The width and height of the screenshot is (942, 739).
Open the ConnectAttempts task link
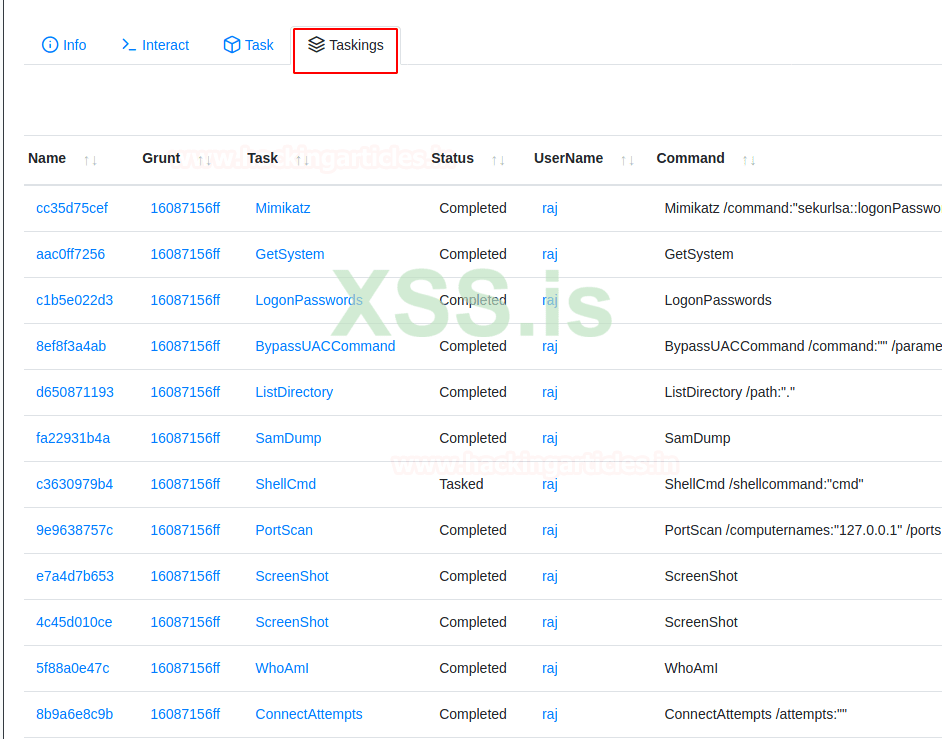tap(309, 714)
